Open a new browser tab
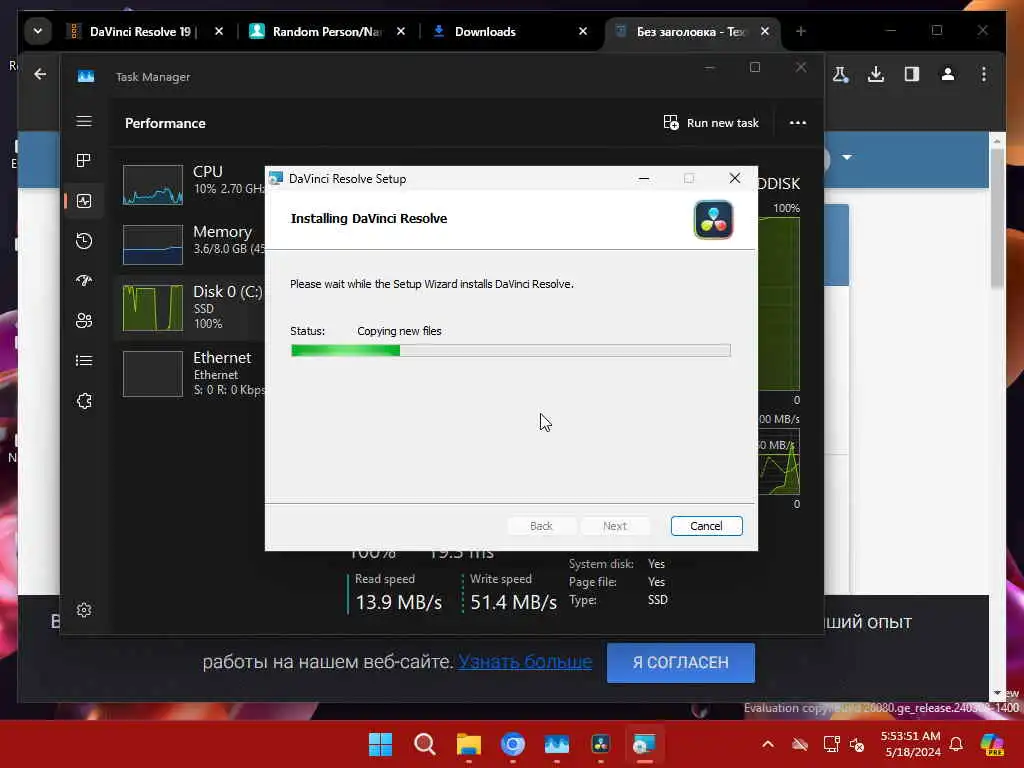 coord(801,31)
